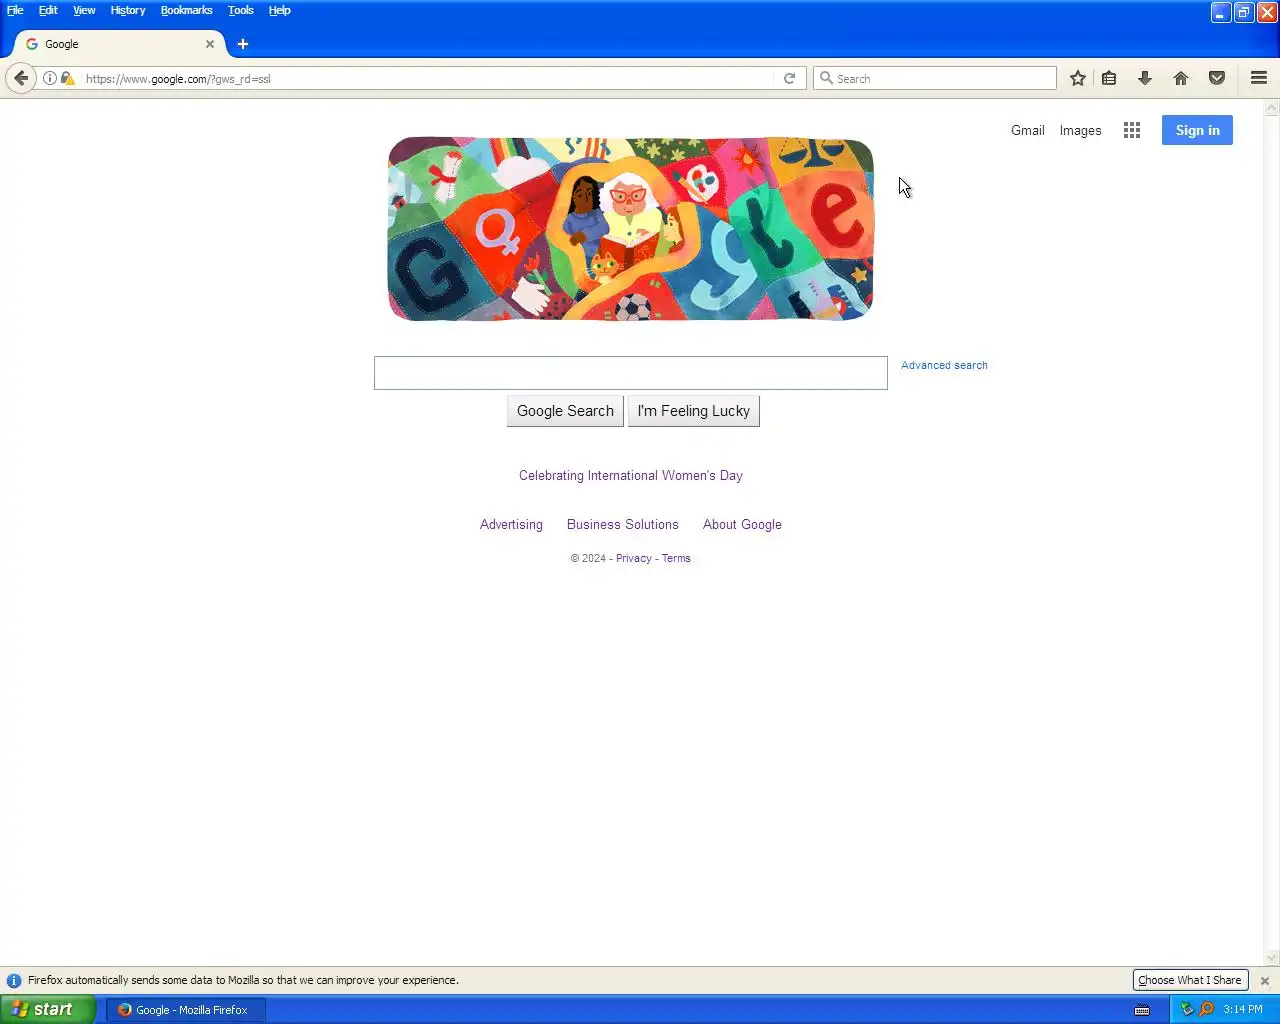Image resolution: width=1280 pixels, height=1024 pixels.
Task: Select the Google tab
Action: pyautogui.click(x=119, y=44)
